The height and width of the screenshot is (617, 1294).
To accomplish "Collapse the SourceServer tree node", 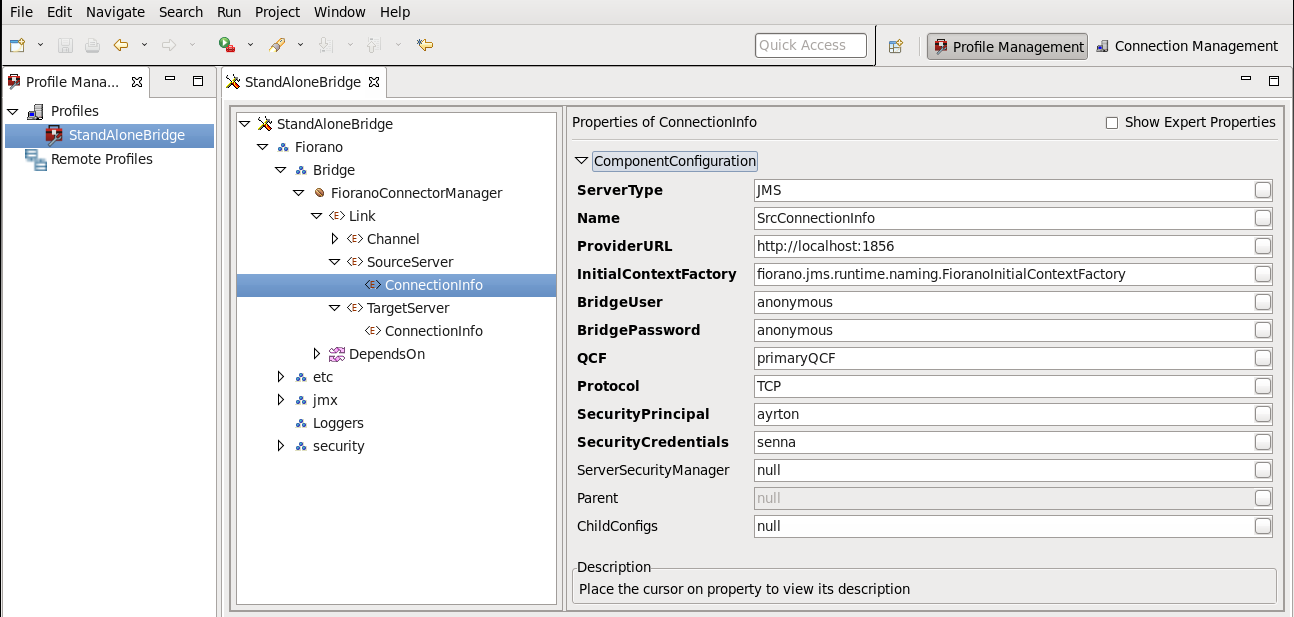I will (334, 262).
